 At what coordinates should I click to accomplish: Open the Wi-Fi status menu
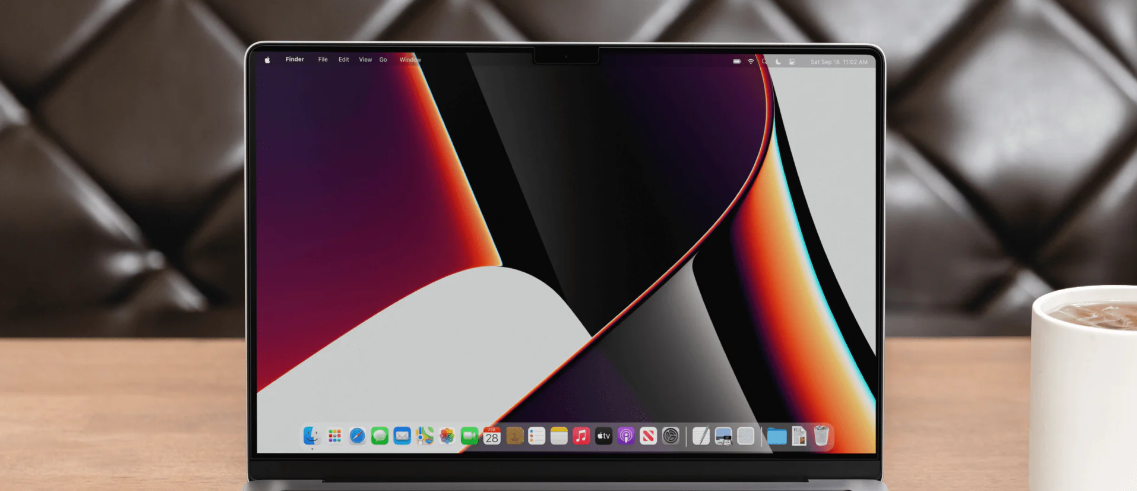(751, 62)
